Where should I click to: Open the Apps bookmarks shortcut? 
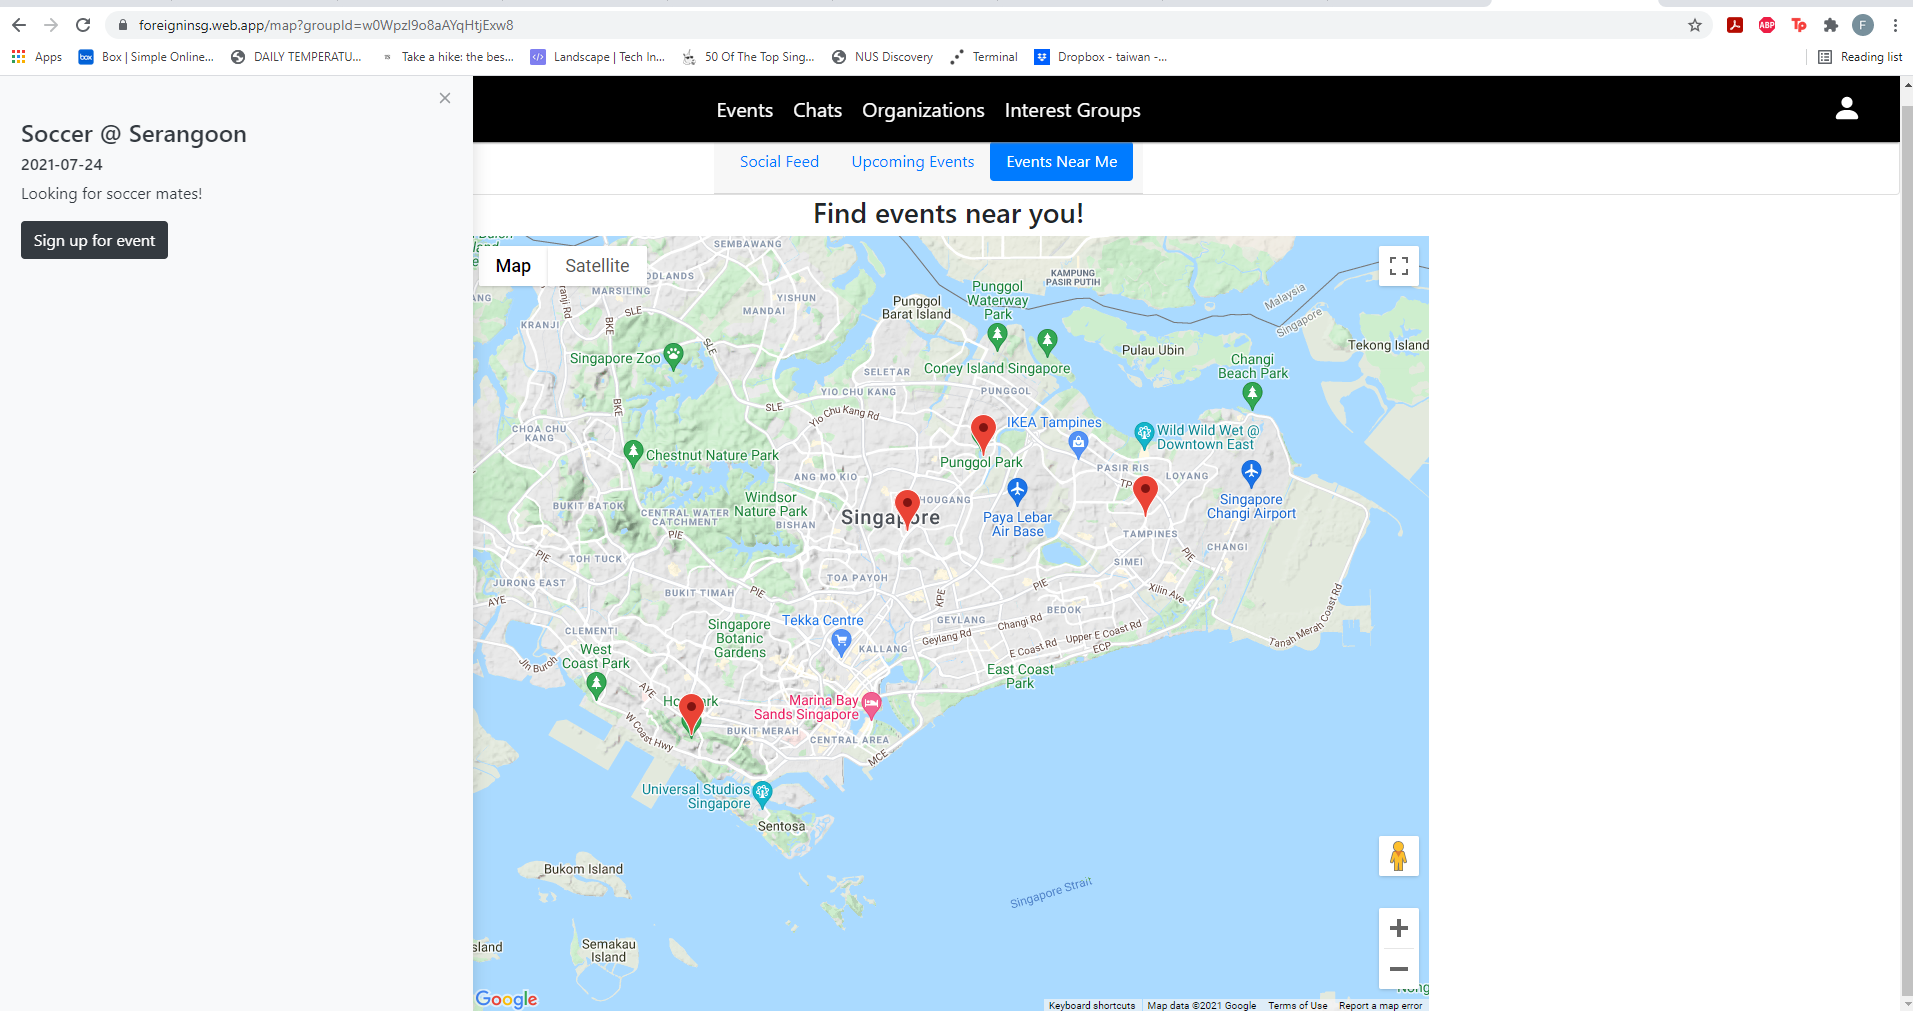coord(37,57)
